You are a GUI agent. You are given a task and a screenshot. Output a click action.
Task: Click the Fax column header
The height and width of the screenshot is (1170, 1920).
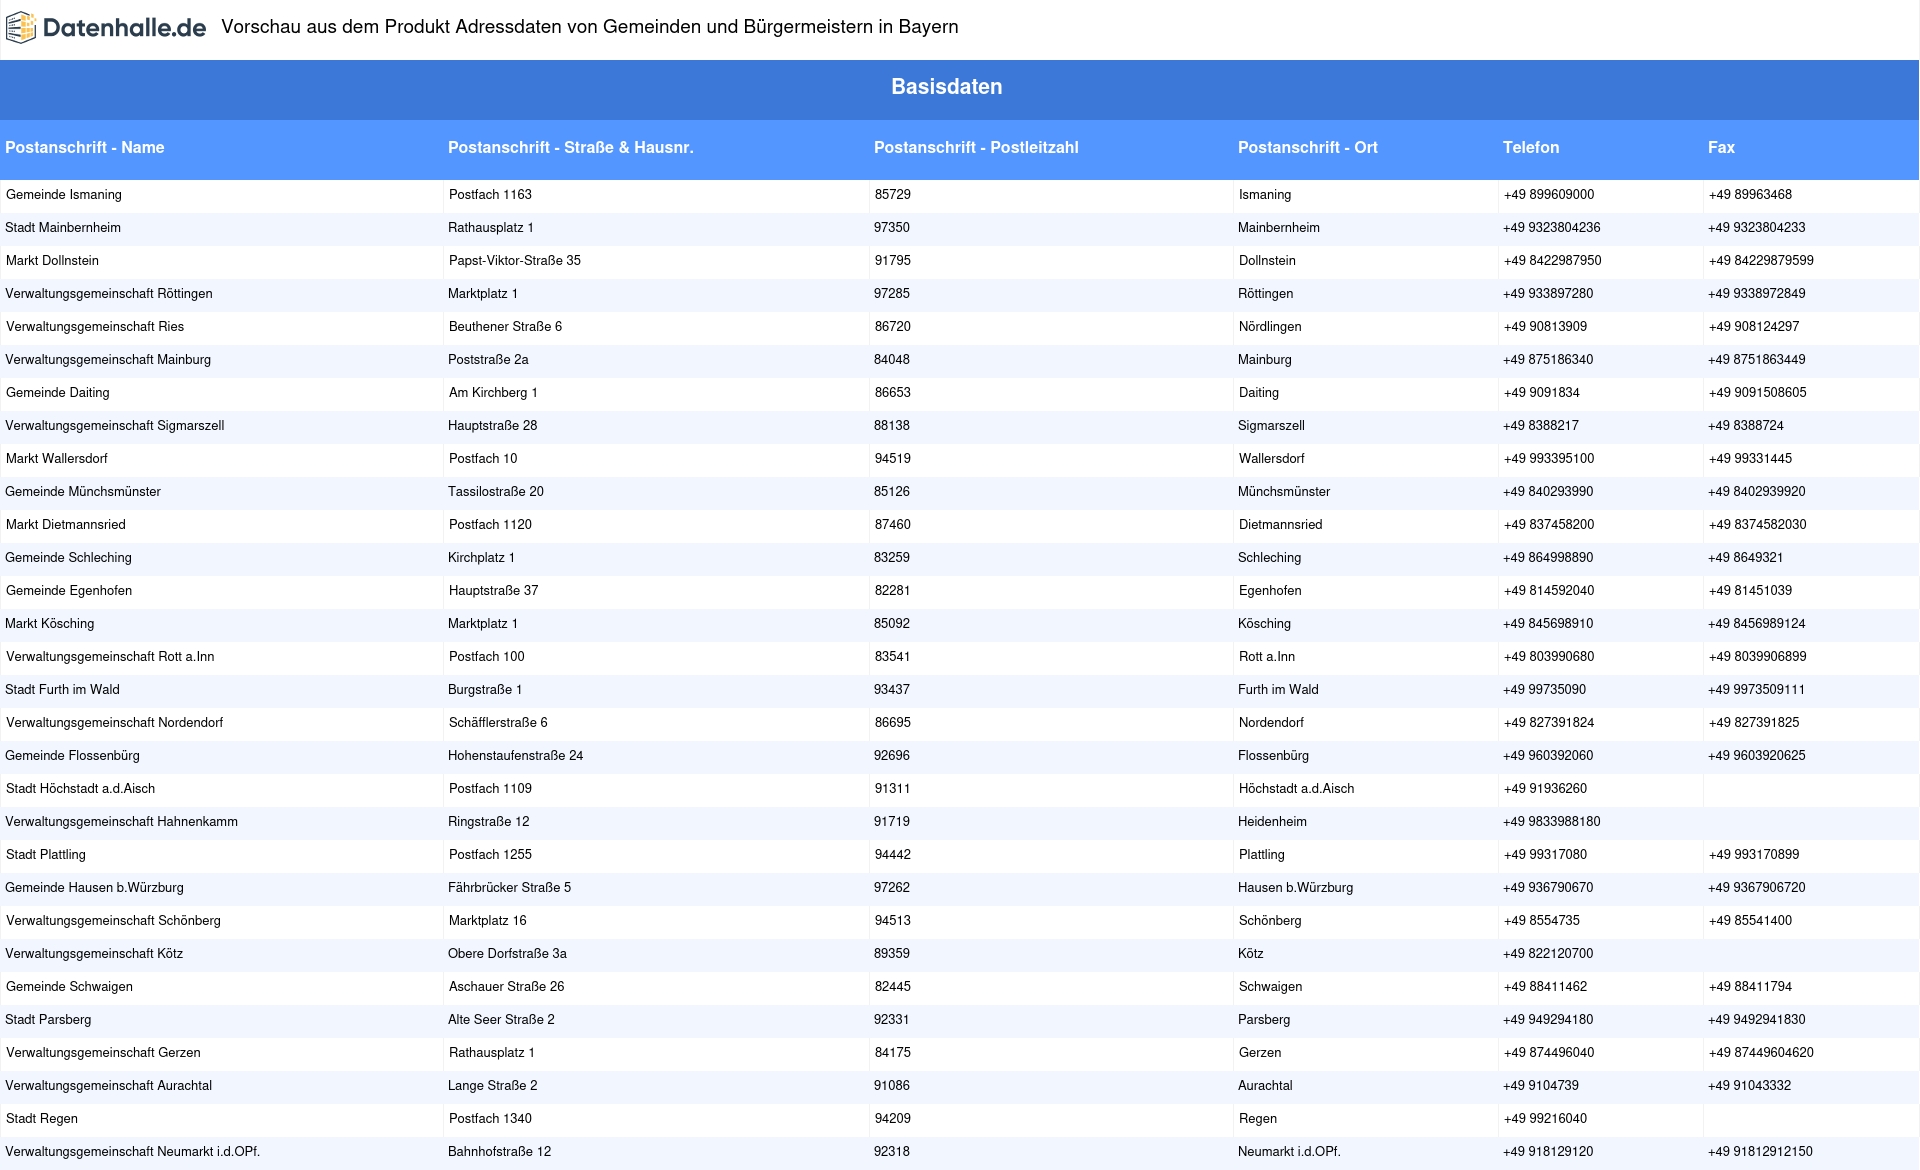point(1720,147)
